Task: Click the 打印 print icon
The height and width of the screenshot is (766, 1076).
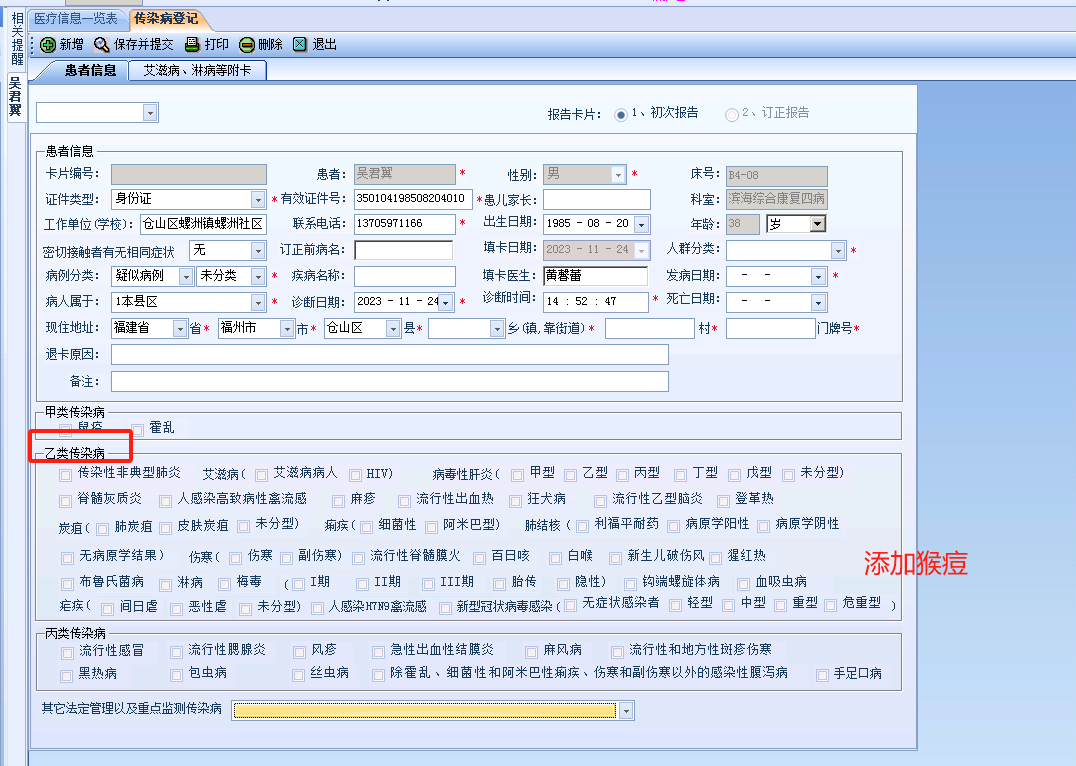Action: pyautogui.click(x=193, y=45)
